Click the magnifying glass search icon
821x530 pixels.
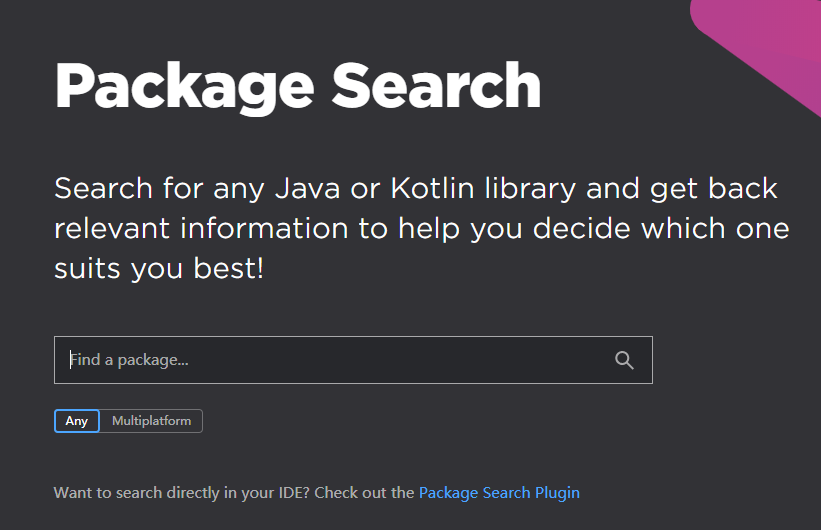625,361
